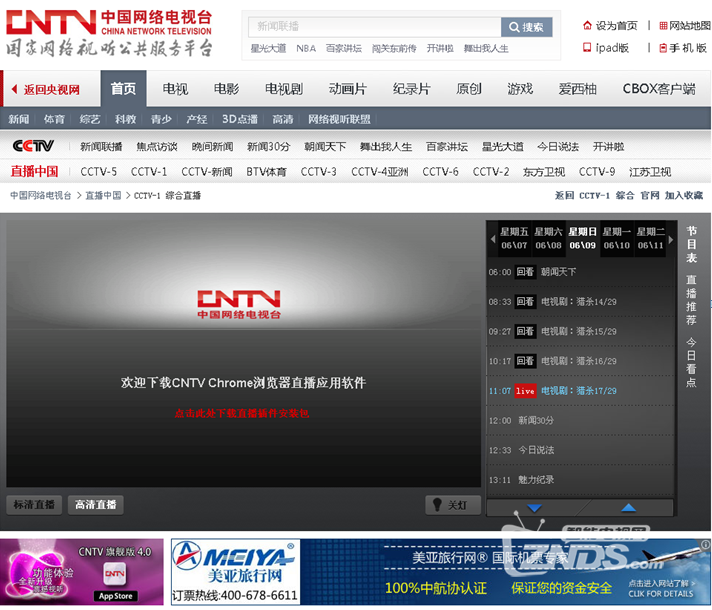This screenshot has height=610, width=712.
Task: Select the 星期五 06\07 schedule tab
Action: tap(514, 239)
